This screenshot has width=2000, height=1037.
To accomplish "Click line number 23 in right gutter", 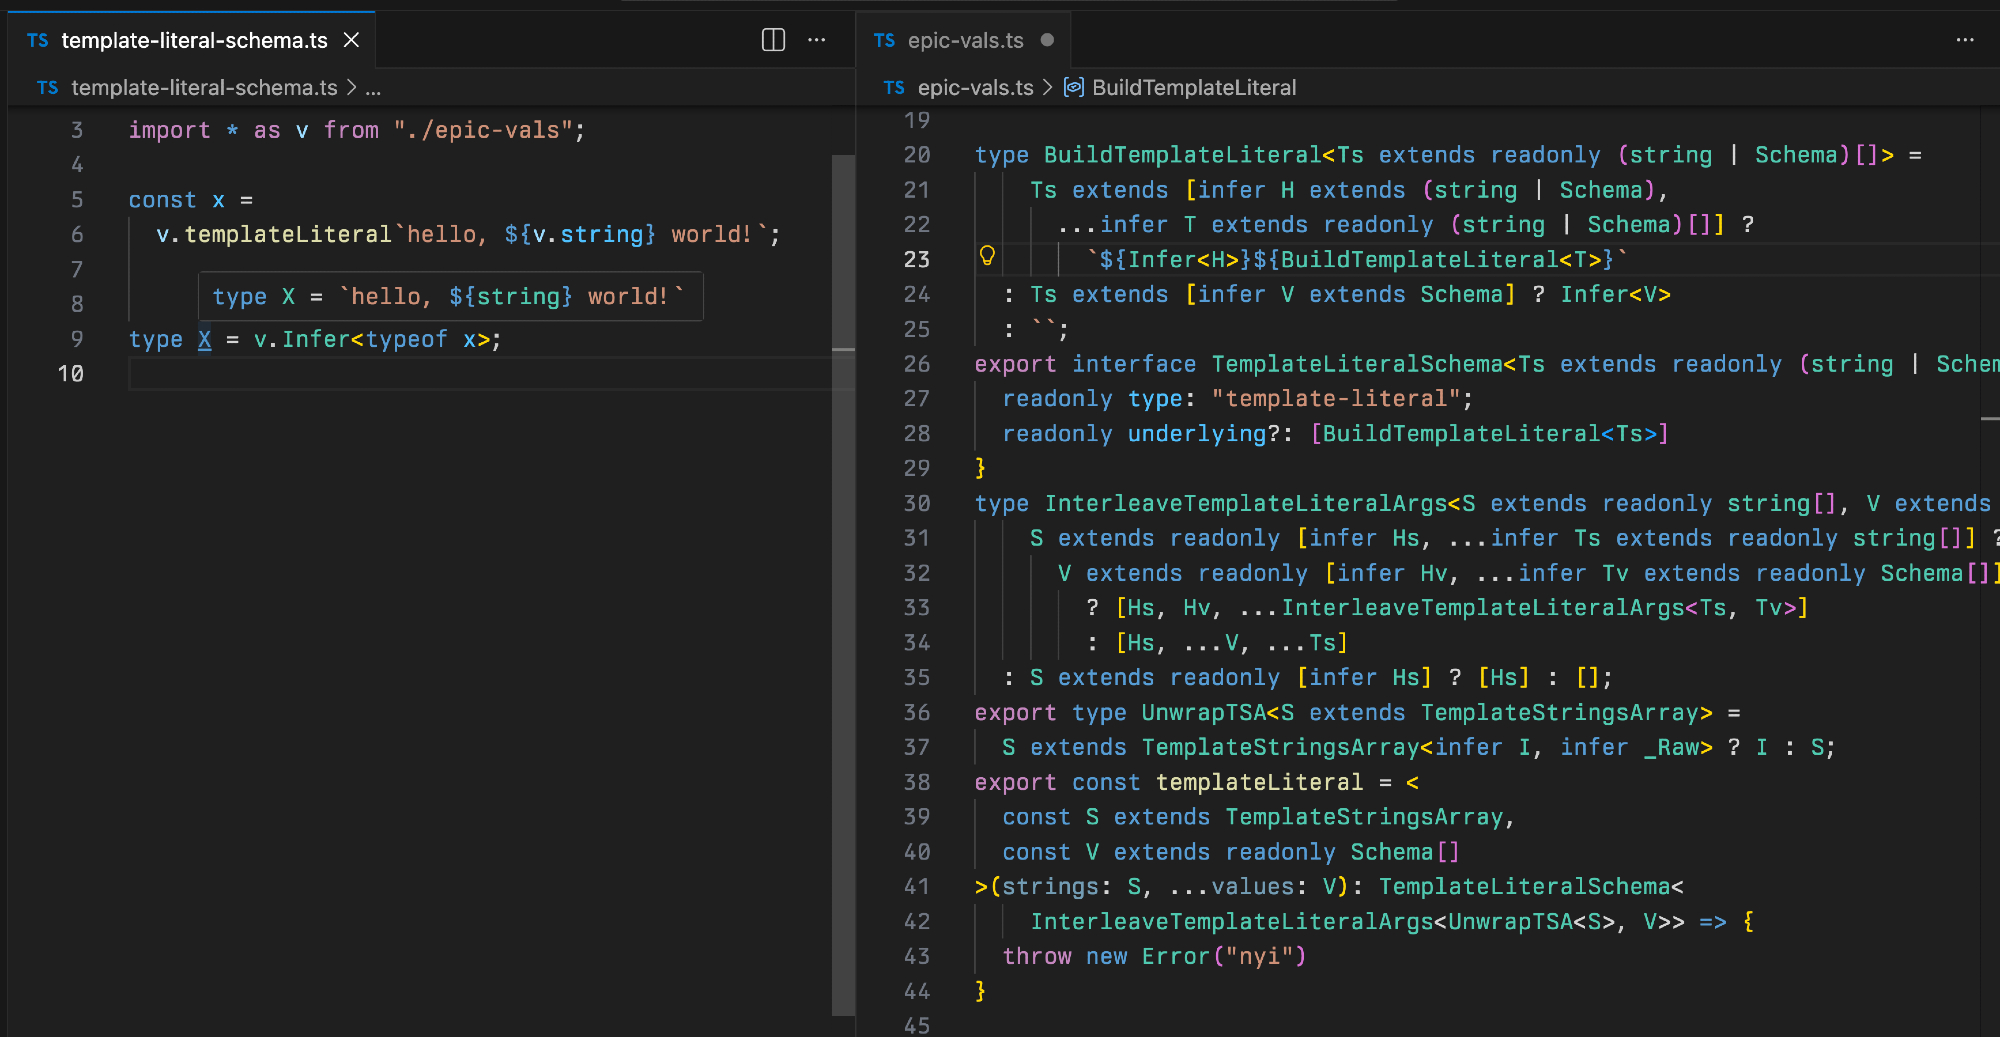I will pos(916,260).
